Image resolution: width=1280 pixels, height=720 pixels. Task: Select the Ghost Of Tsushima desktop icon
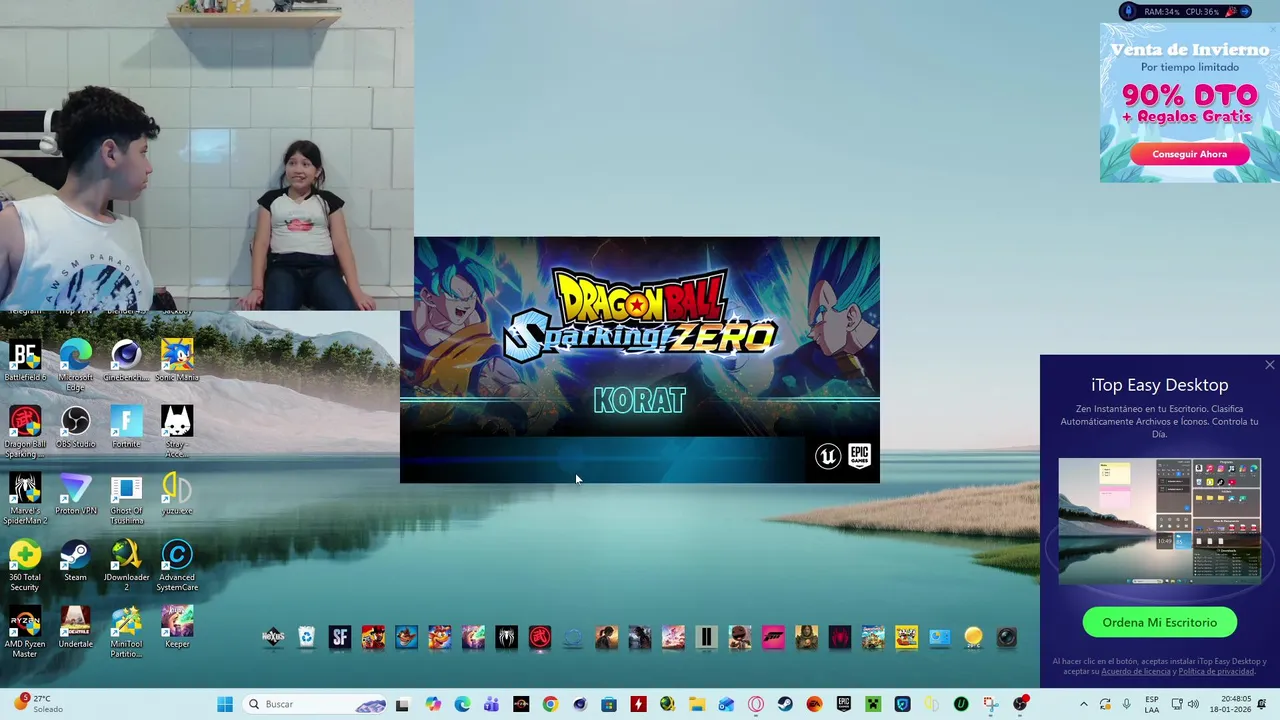coord(126,499)
